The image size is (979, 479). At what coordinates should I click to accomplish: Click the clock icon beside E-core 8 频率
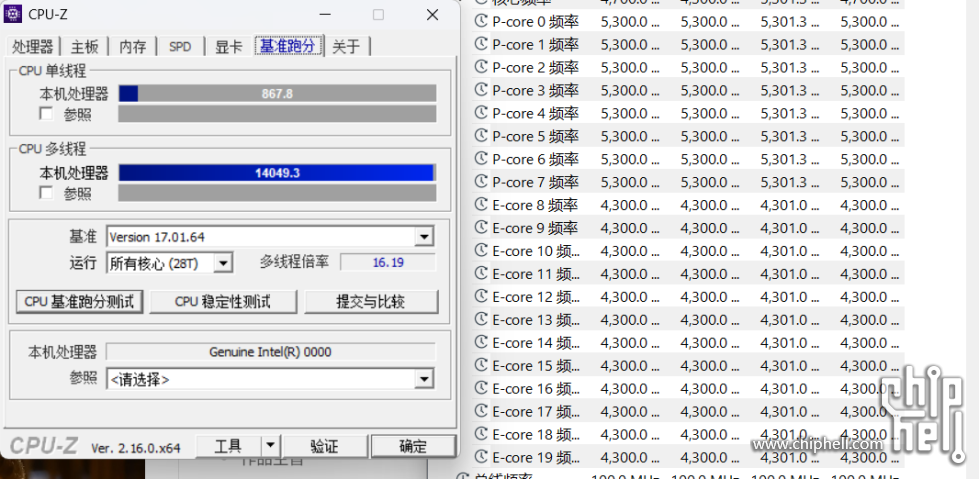pos(481,205)
